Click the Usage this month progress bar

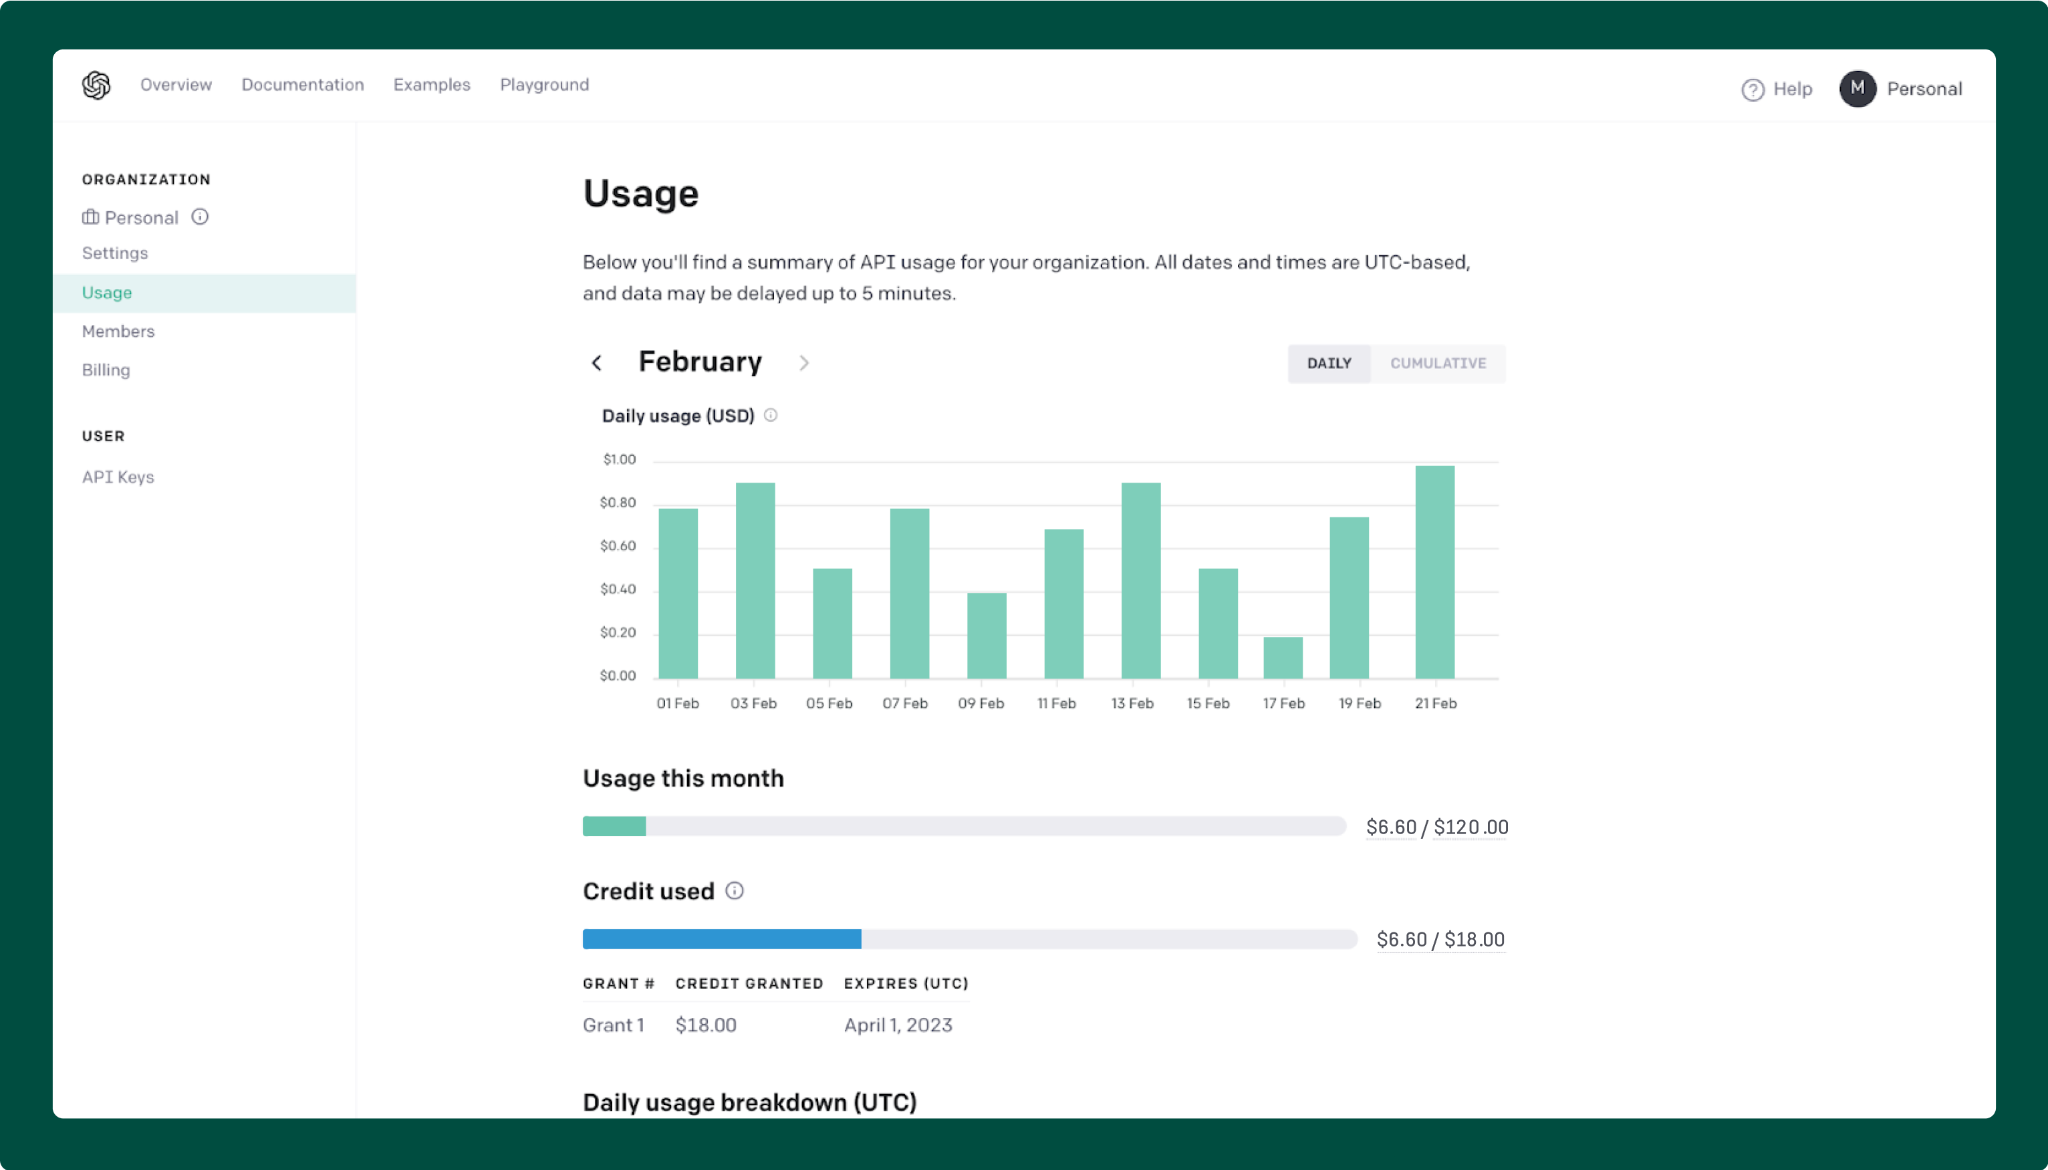(965, 826)
